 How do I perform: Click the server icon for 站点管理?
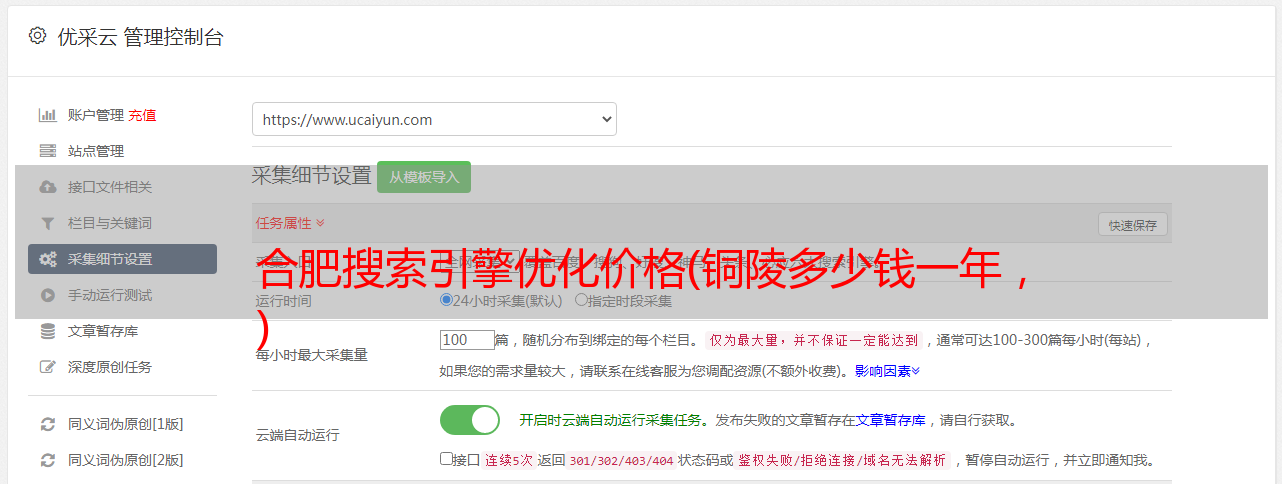pyautogui.click(x=47, y=151)
